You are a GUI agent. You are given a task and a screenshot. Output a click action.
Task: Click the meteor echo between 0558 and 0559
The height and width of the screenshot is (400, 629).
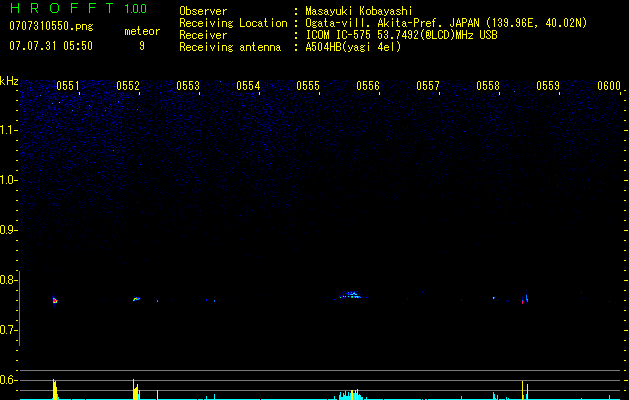click(525, 299)
